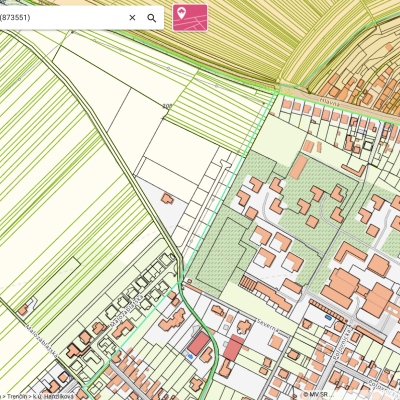Click the small orange building in the striped field
The width and height of the screenshot is (400, 400).
(23, 310)
